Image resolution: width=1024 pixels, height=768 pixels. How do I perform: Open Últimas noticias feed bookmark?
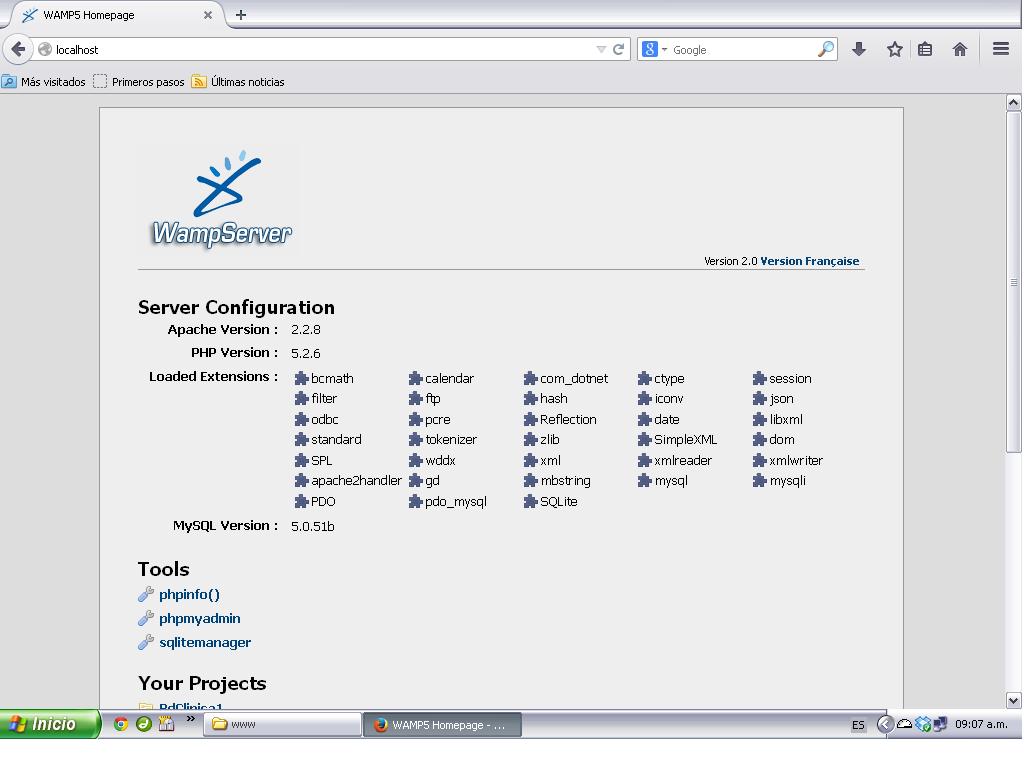238,82
